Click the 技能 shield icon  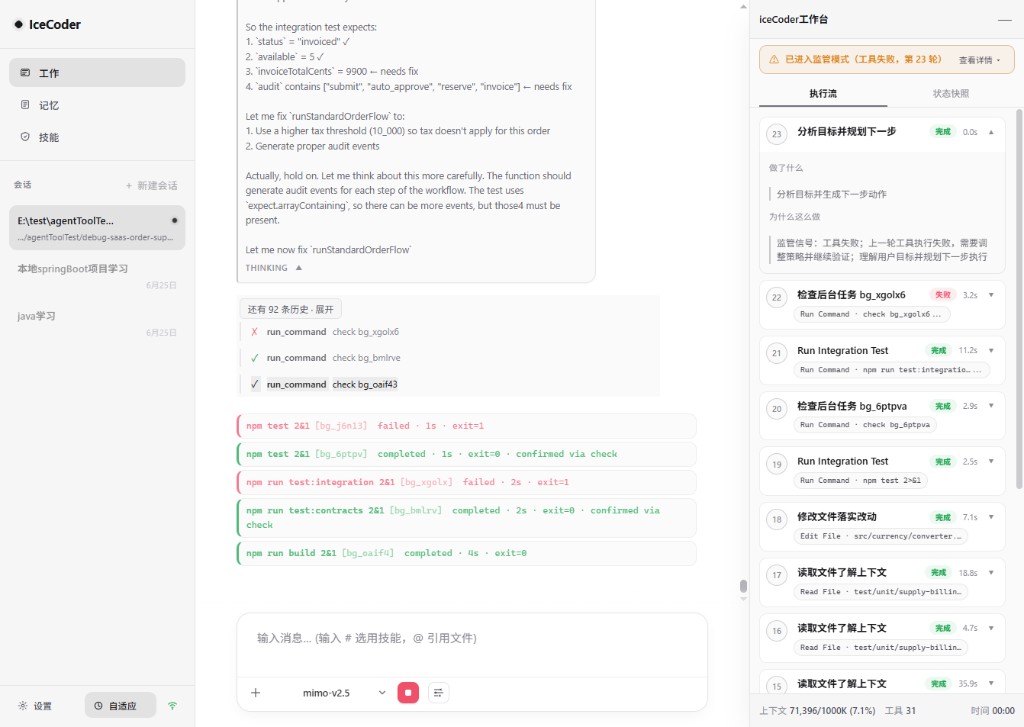click(25, 137)
